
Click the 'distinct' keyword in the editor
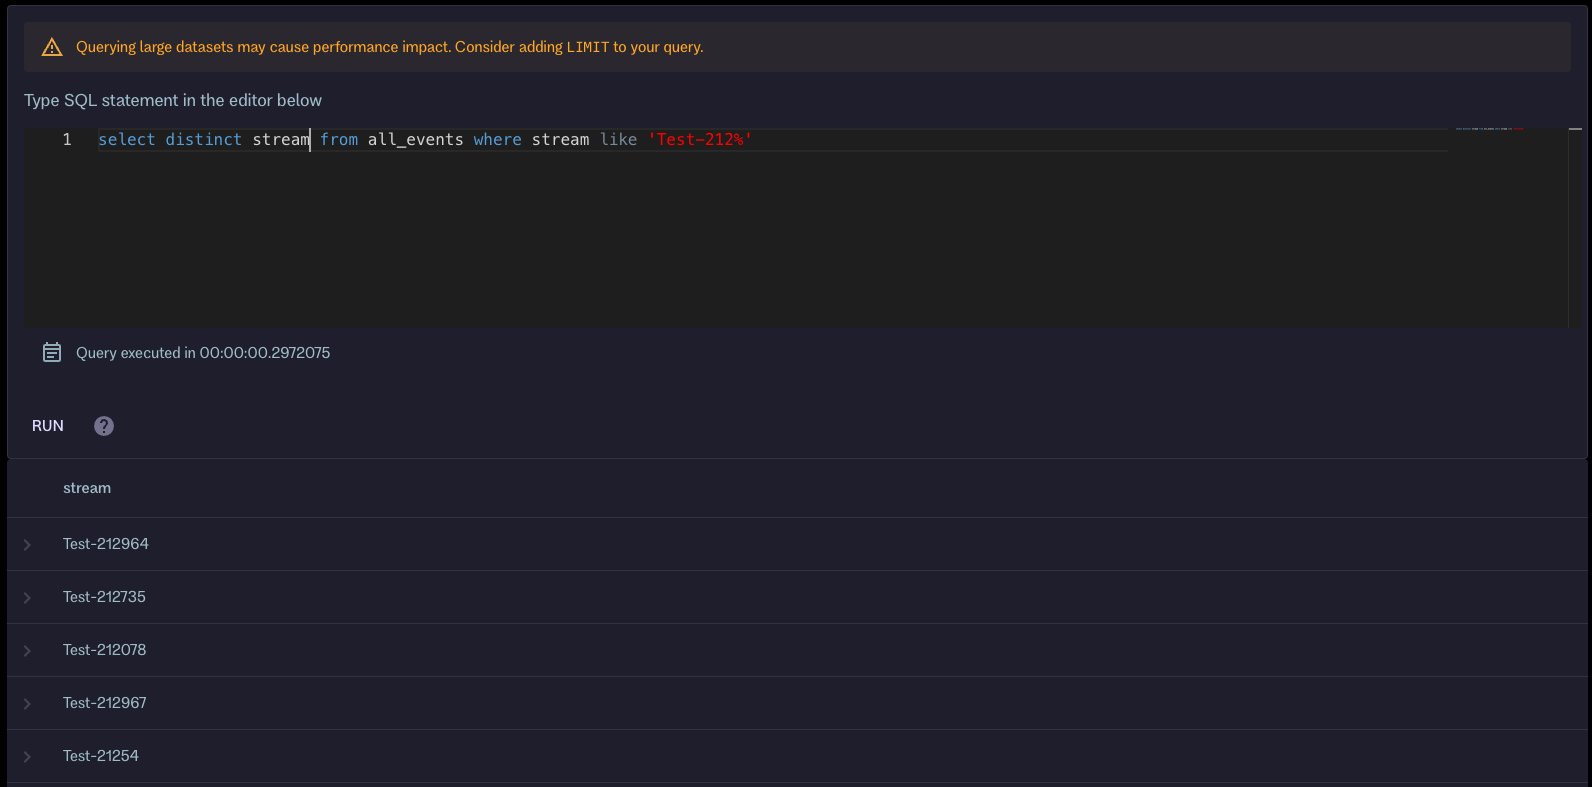tap(203, 140)
